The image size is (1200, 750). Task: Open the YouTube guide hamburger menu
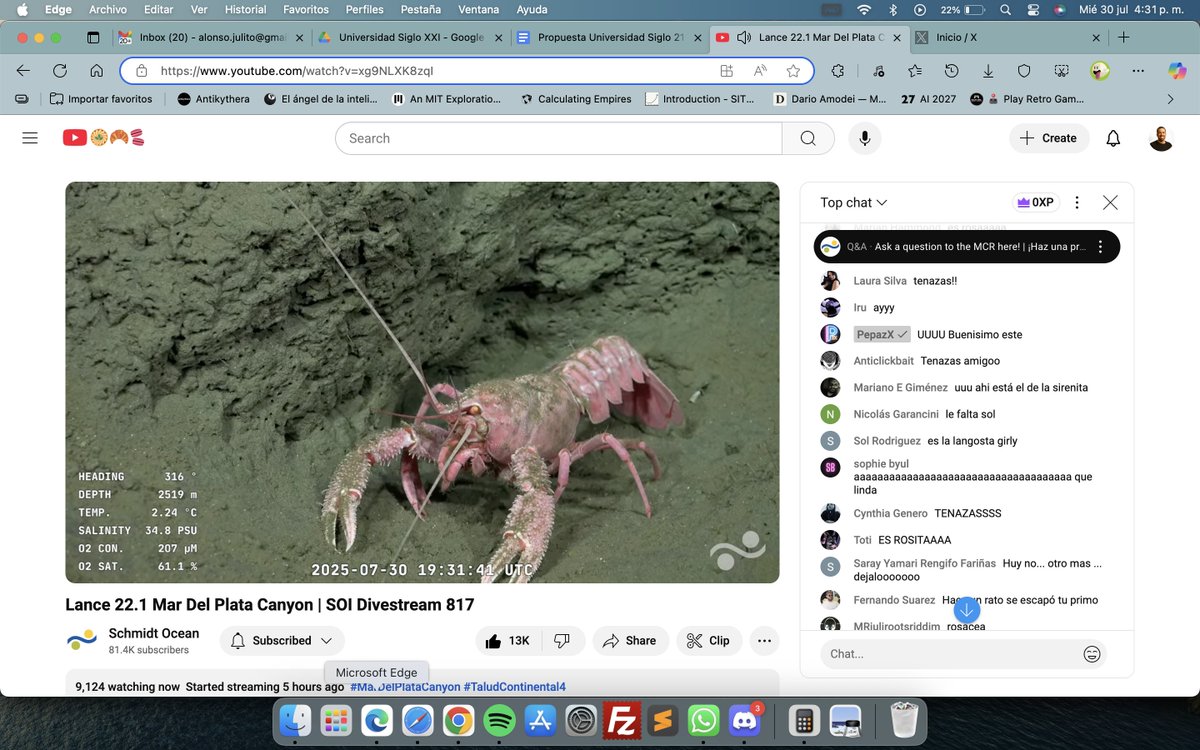click(30, 138)
